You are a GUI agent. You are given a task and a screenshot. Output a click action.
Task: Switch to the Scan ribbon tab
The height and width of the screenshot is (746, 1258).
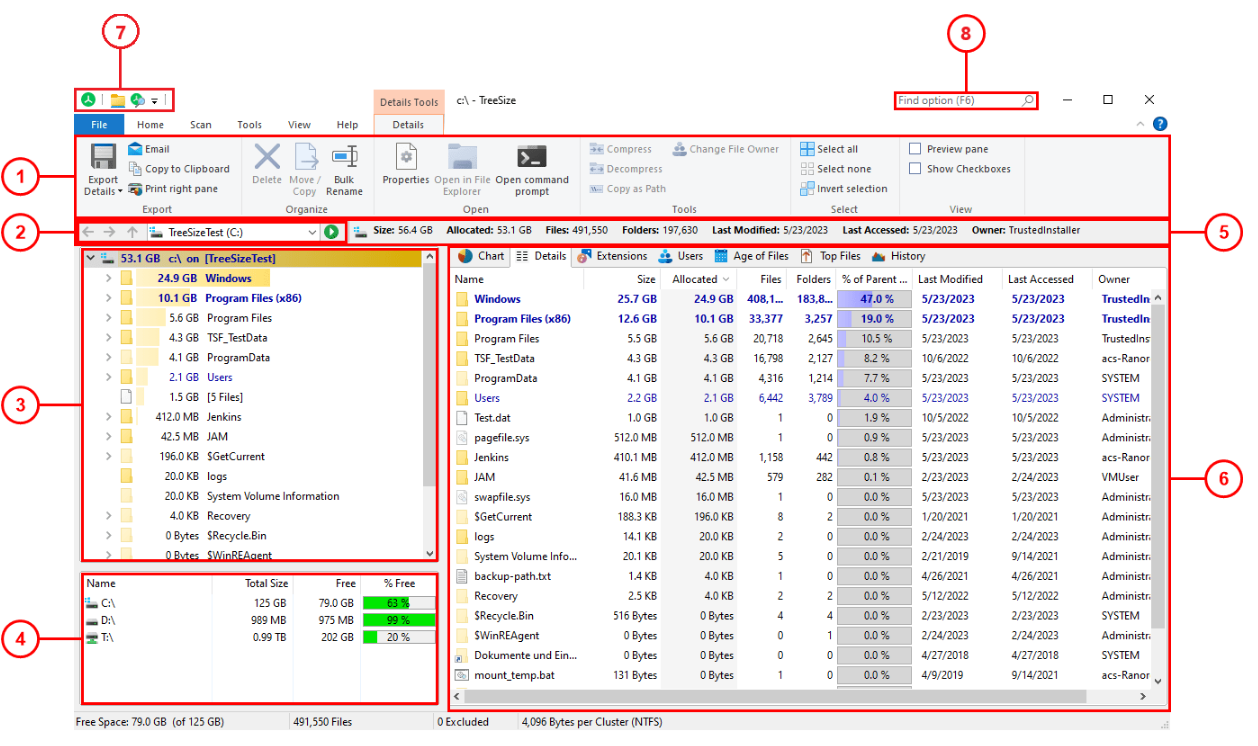201,125
